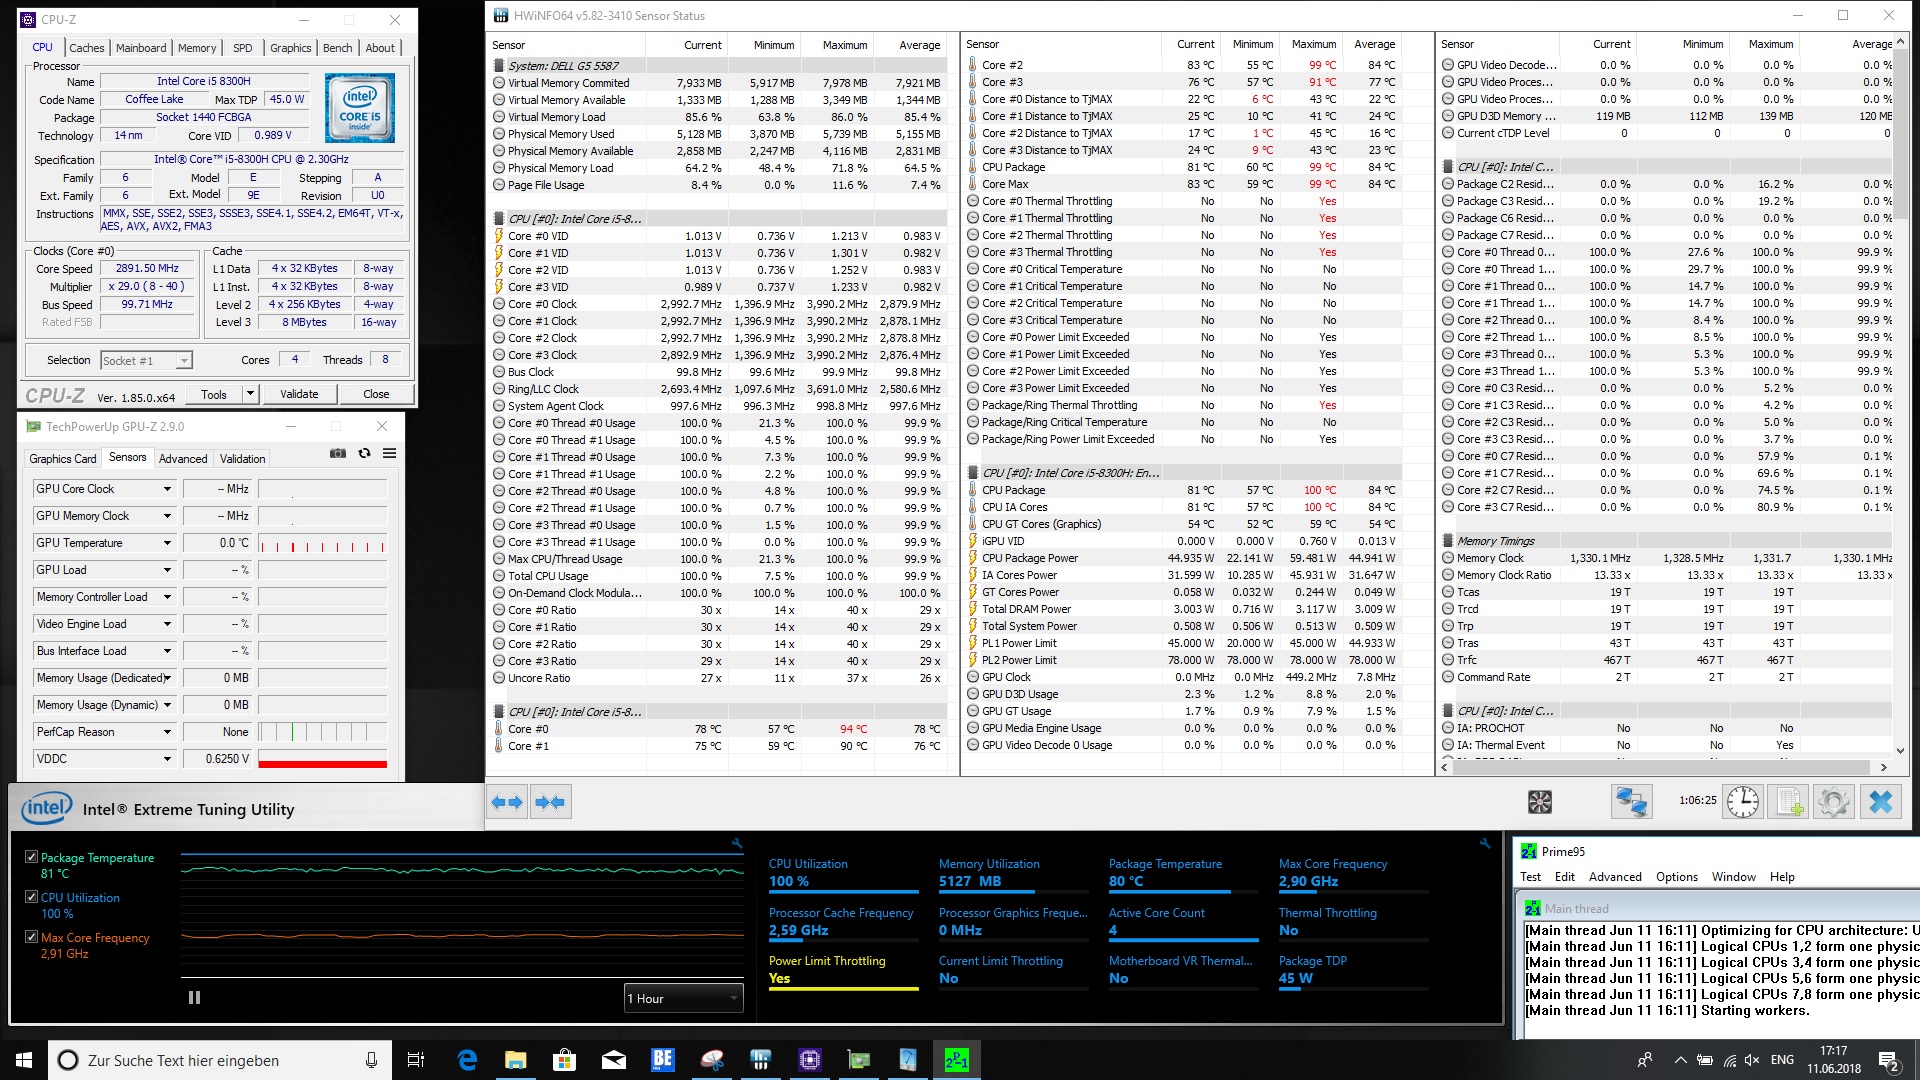Screen dimensions: 1920x1080
Task: Open HWiNFO remote network monitoring icon
Action: [x=1631, y=802]
